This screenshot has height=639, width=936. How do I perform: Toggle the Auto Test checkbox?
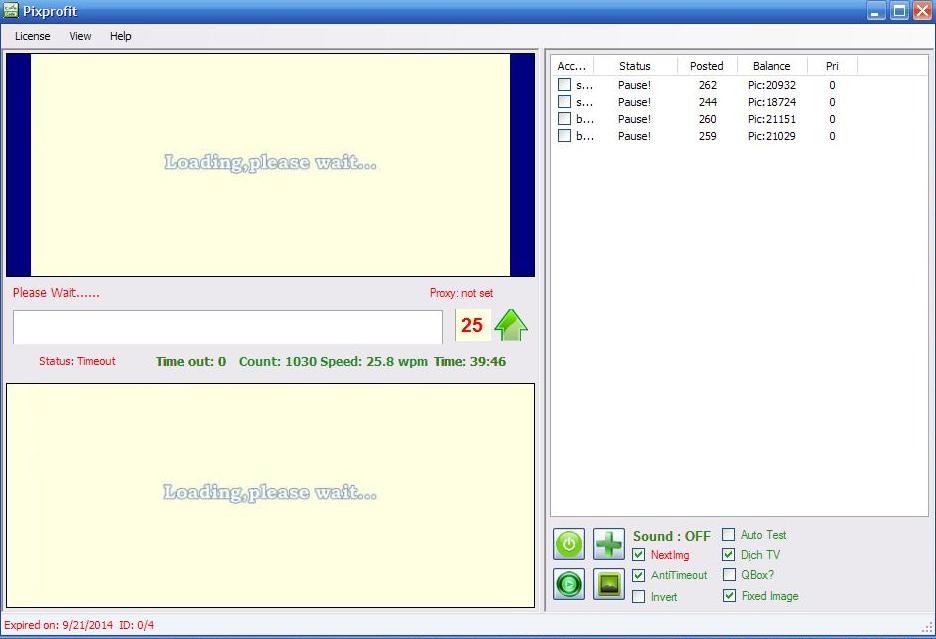[728, 534]
